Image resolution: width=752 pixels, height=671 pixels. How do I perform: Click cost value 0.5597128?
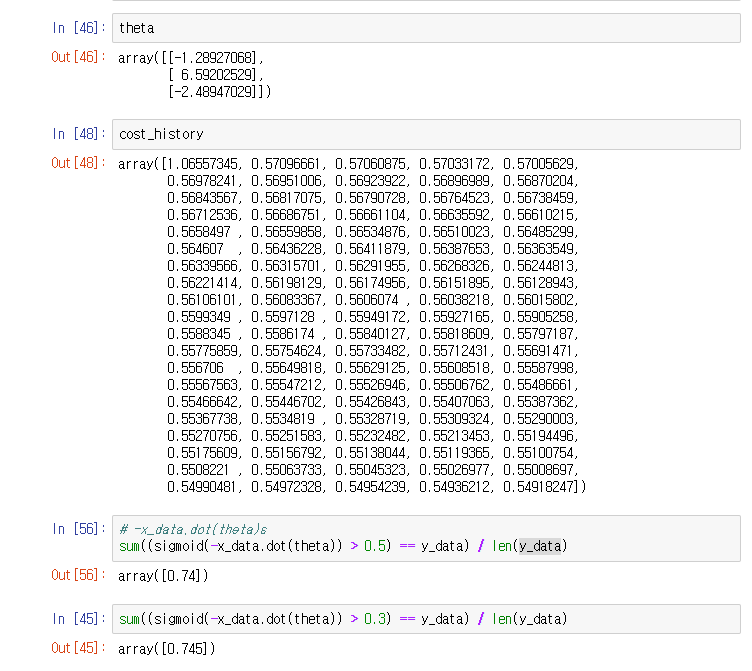coord(283,317)
